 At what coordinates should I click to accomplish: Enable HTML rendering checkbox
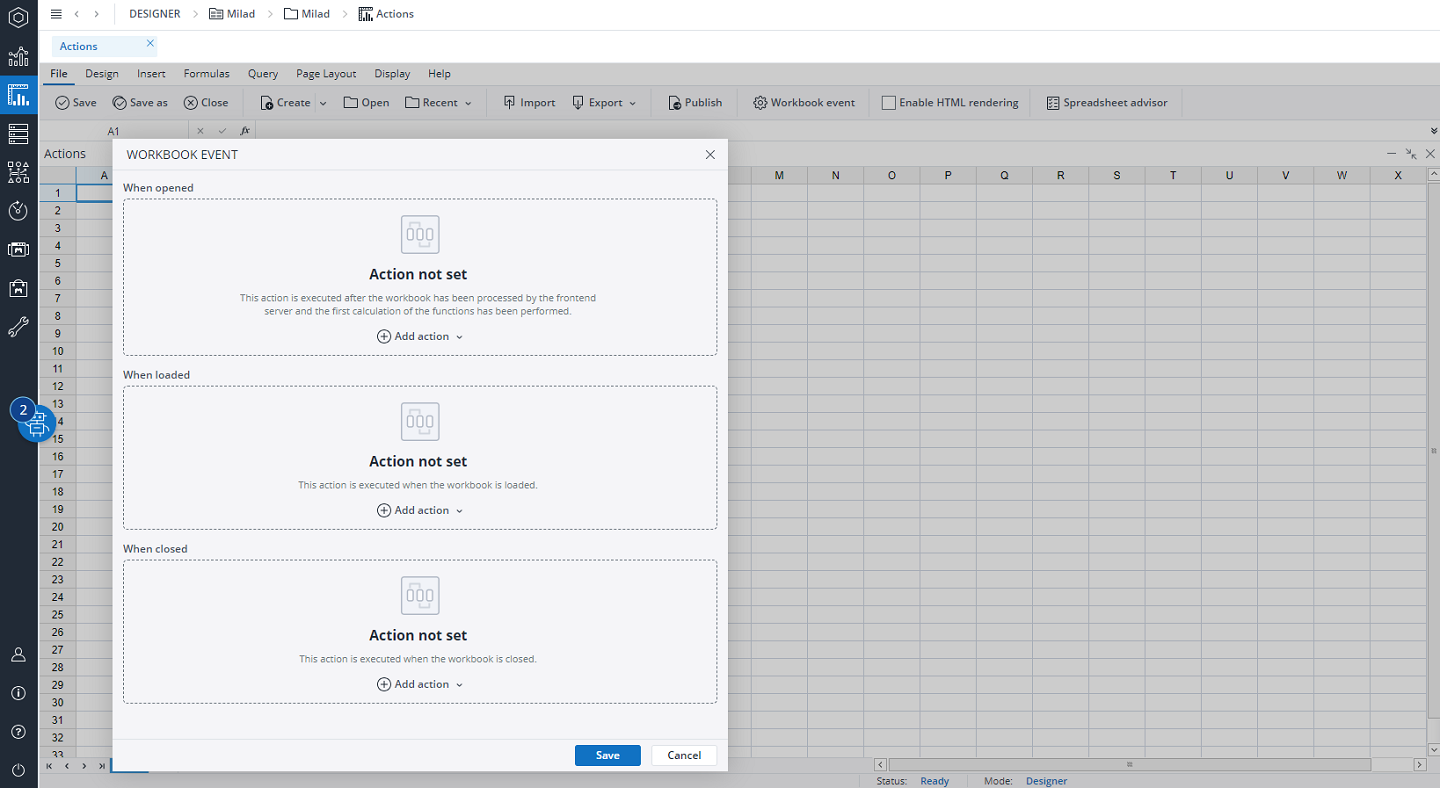(x=888, y=103)
